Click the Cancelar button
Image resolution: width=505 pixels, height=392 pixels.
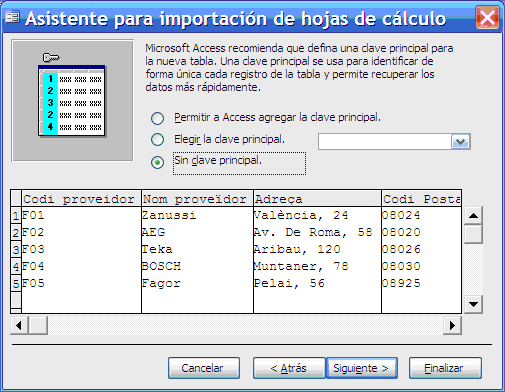(x=204, y=368)
